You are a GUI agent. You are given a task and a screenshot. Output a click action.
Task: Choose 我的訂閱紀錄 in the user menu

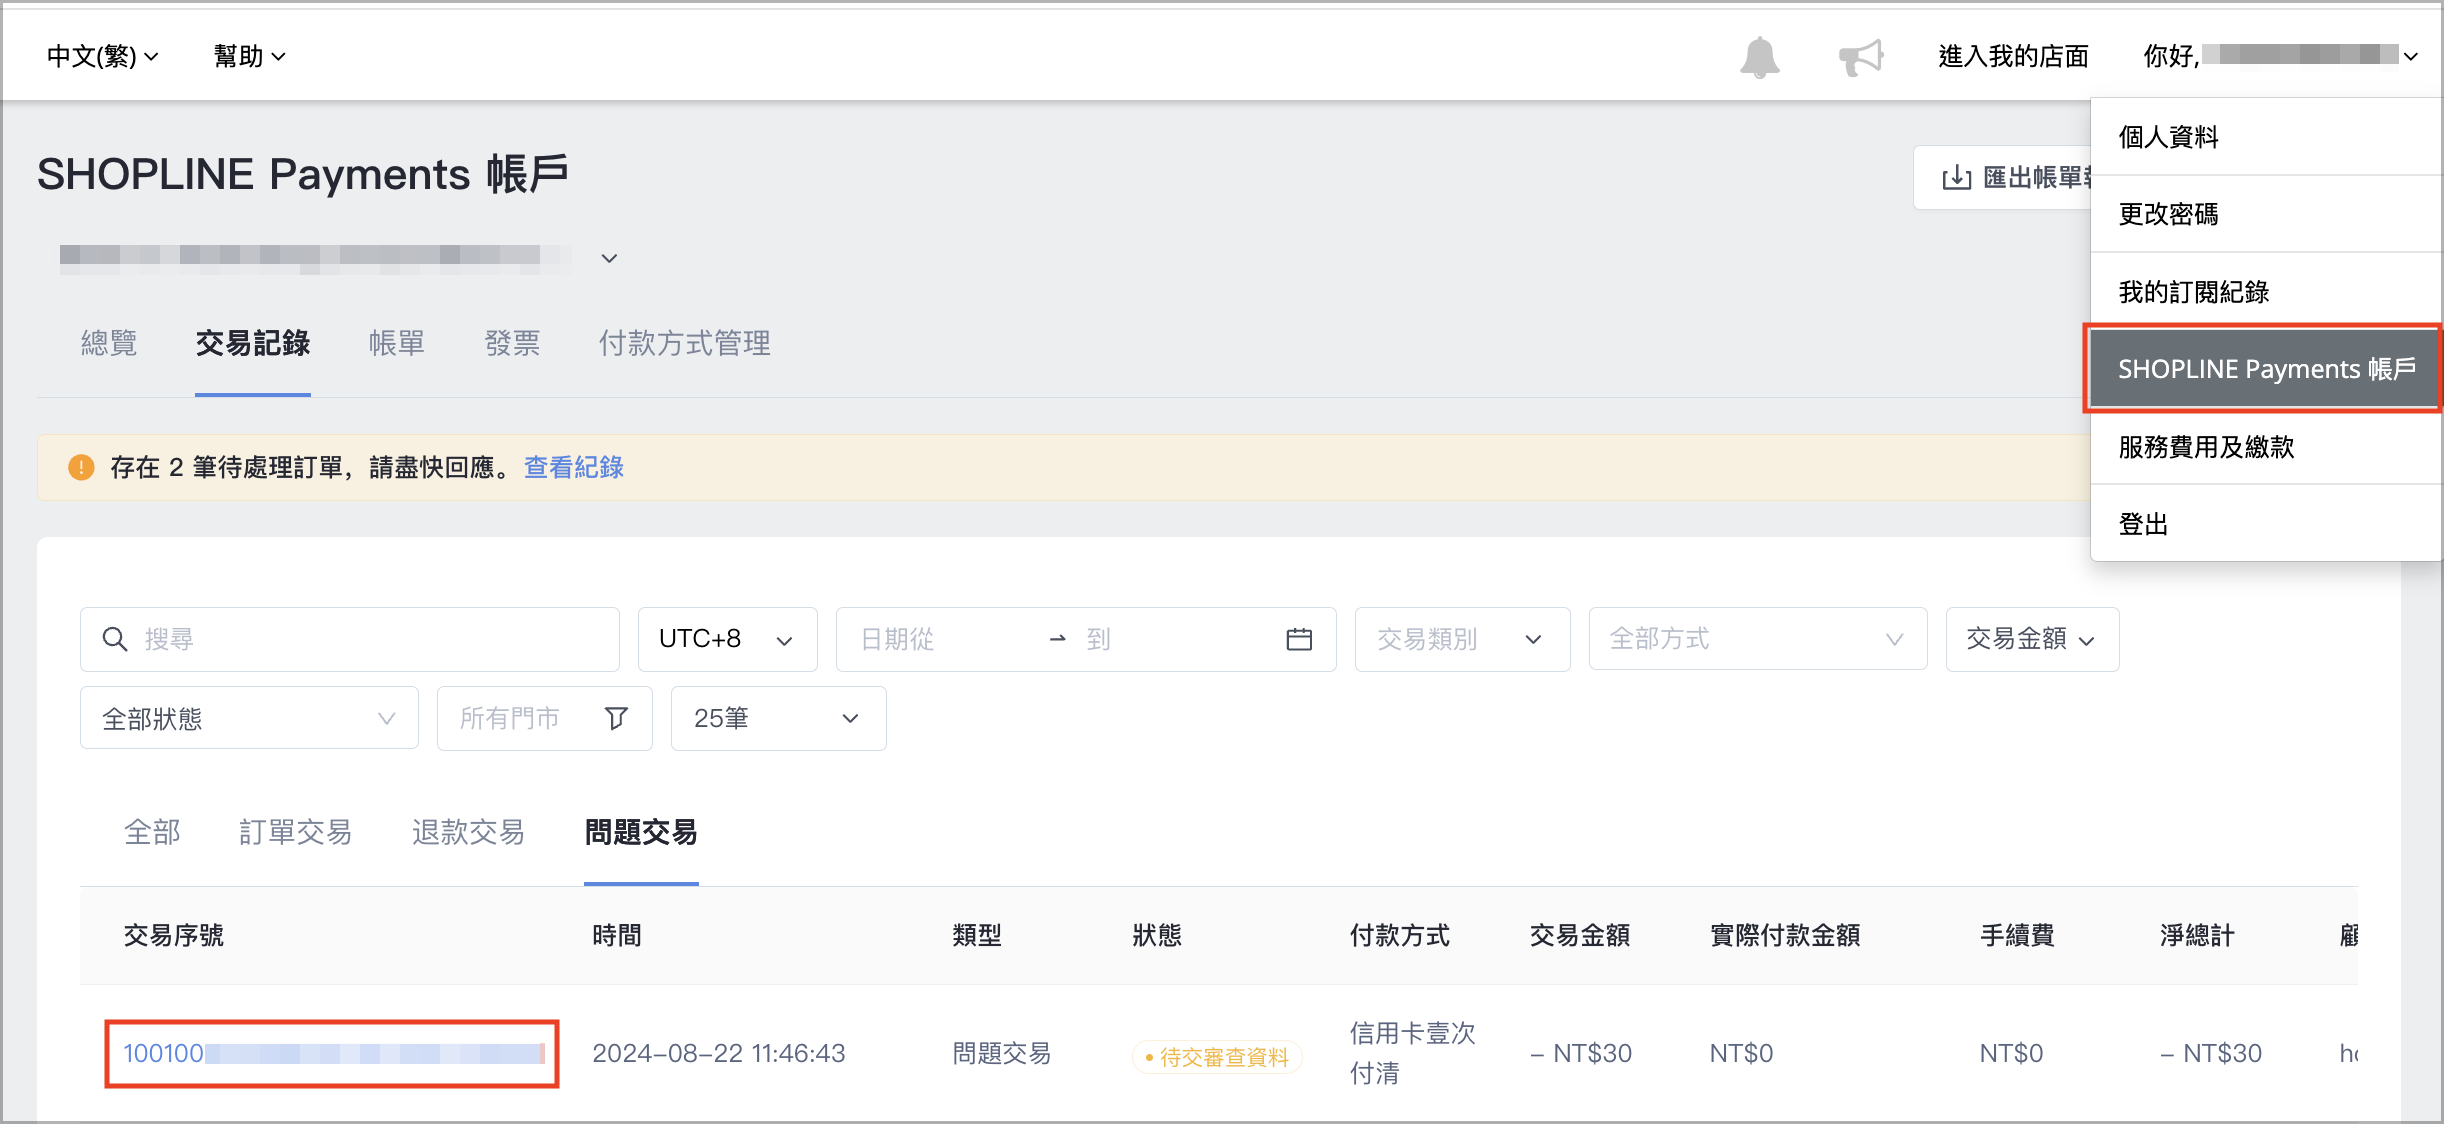2265,292
